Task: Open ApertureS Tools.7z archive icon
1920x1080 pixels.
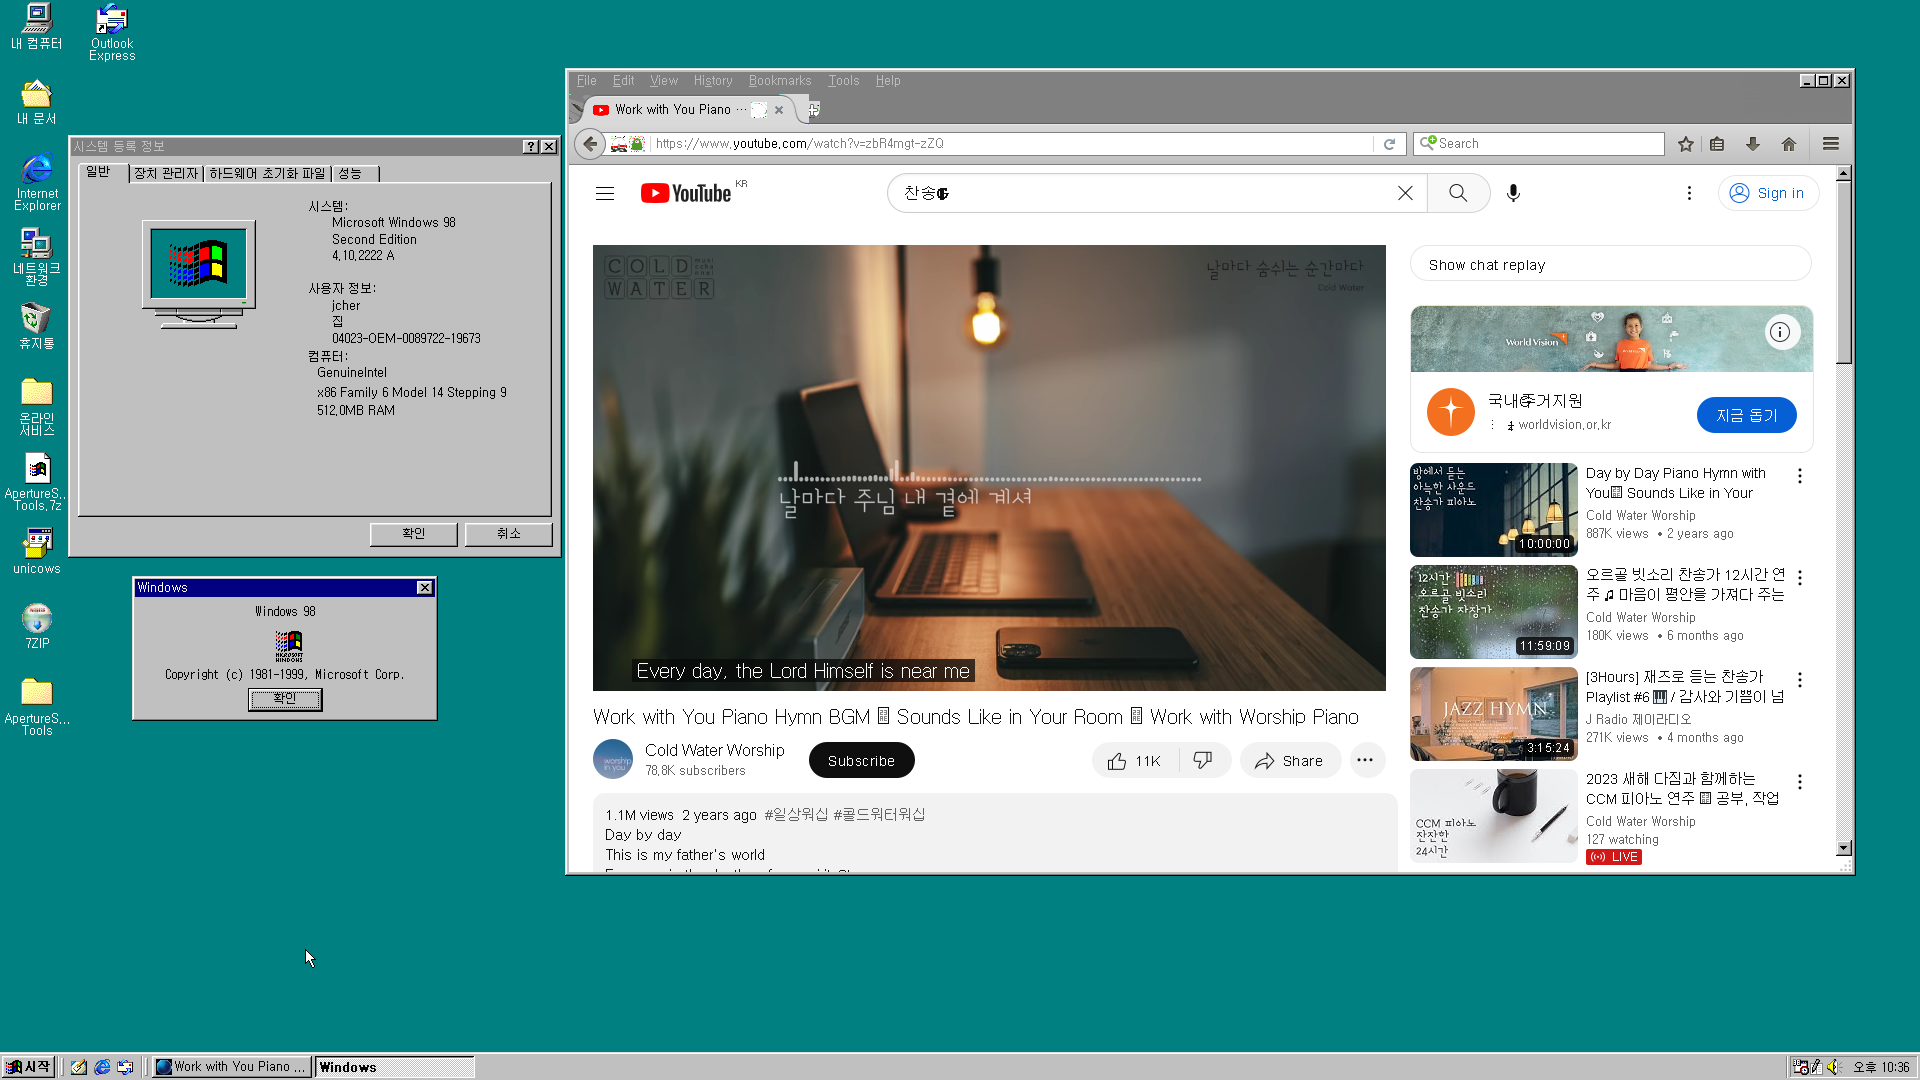Action: pyautogui.click(x=37, y=482)
